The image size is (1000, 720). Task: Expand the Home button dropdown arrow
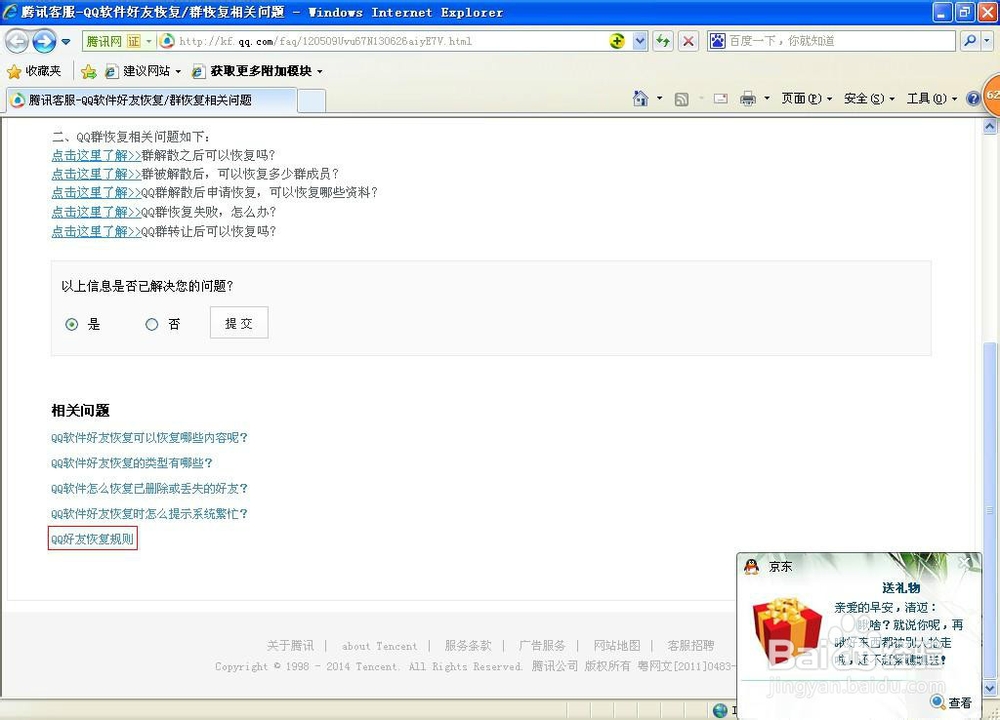(x=659, y=98)
